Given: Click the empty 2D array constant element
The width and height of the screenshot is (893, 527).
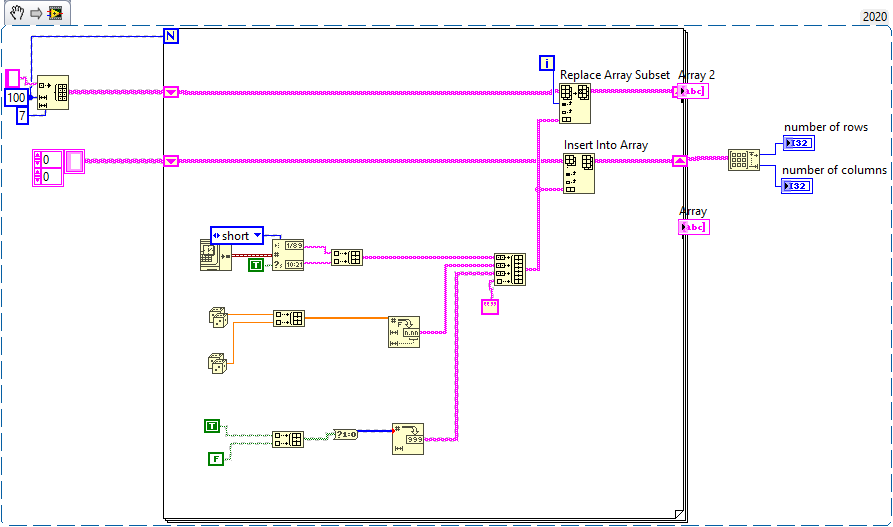Looking at the screenshot, I should (75, 161).
